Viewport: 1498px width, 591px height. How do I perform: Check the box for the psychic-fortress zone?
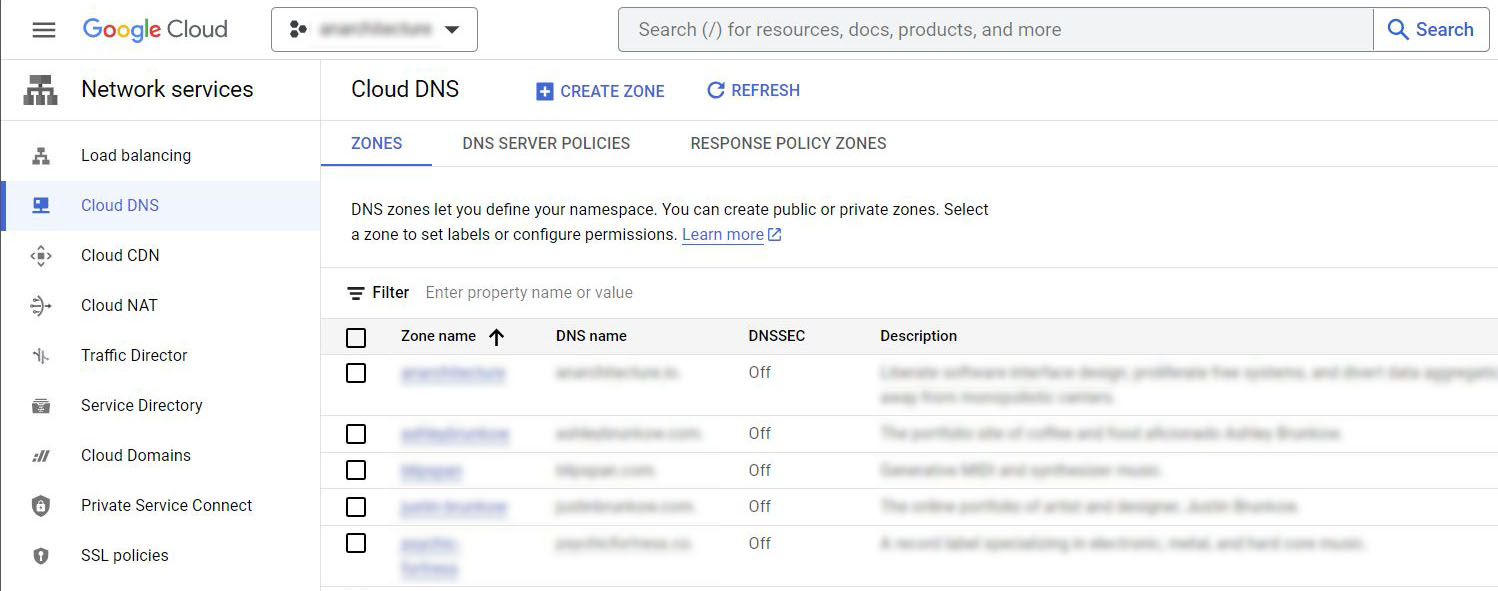(x=356, y=543)
